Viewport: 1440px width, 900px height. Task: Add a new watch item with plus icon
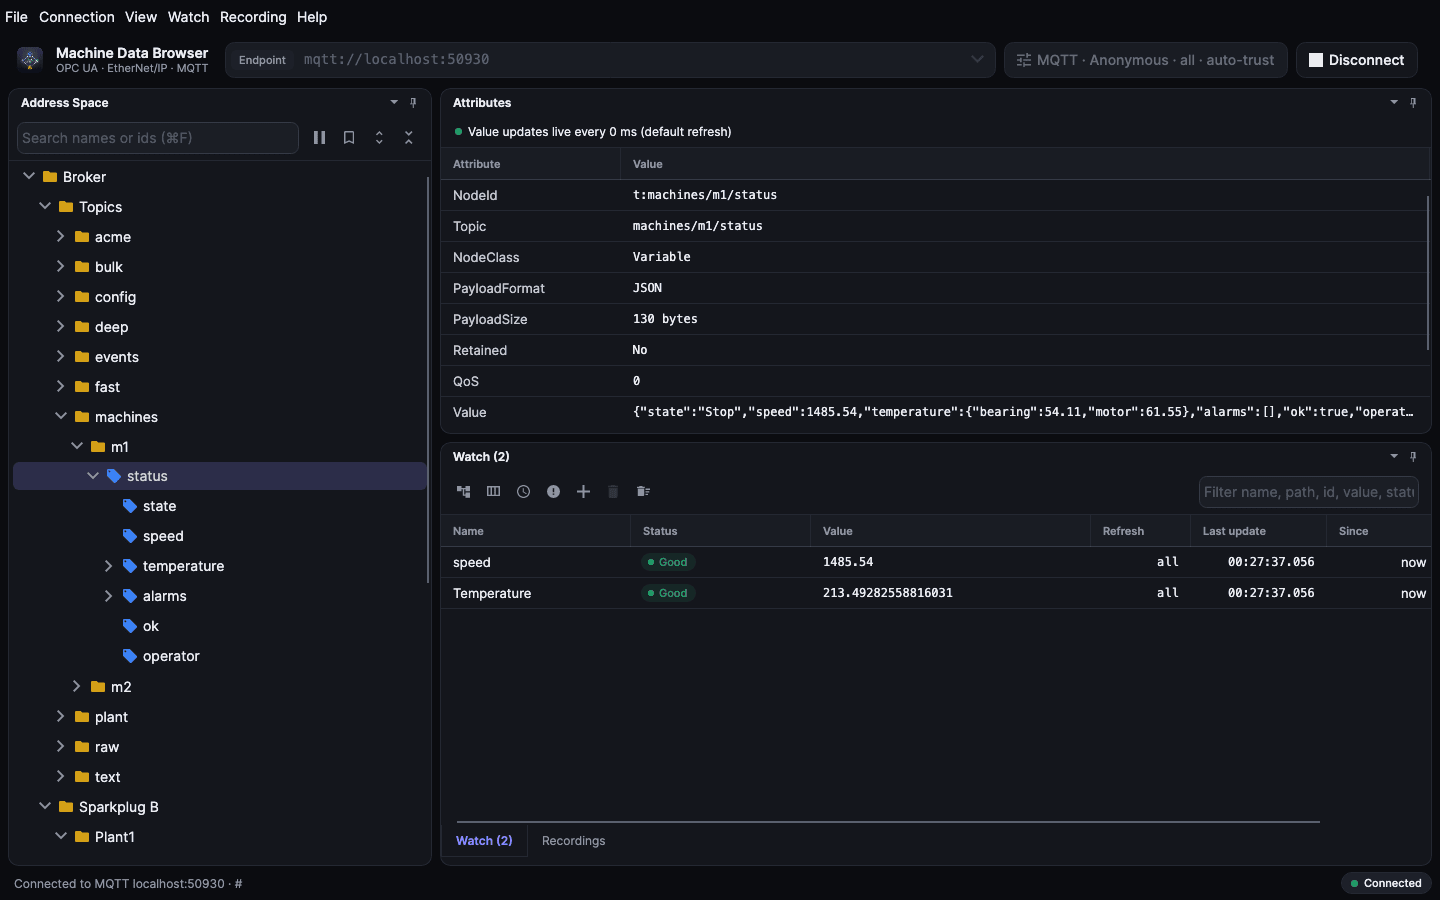(583, 491)
